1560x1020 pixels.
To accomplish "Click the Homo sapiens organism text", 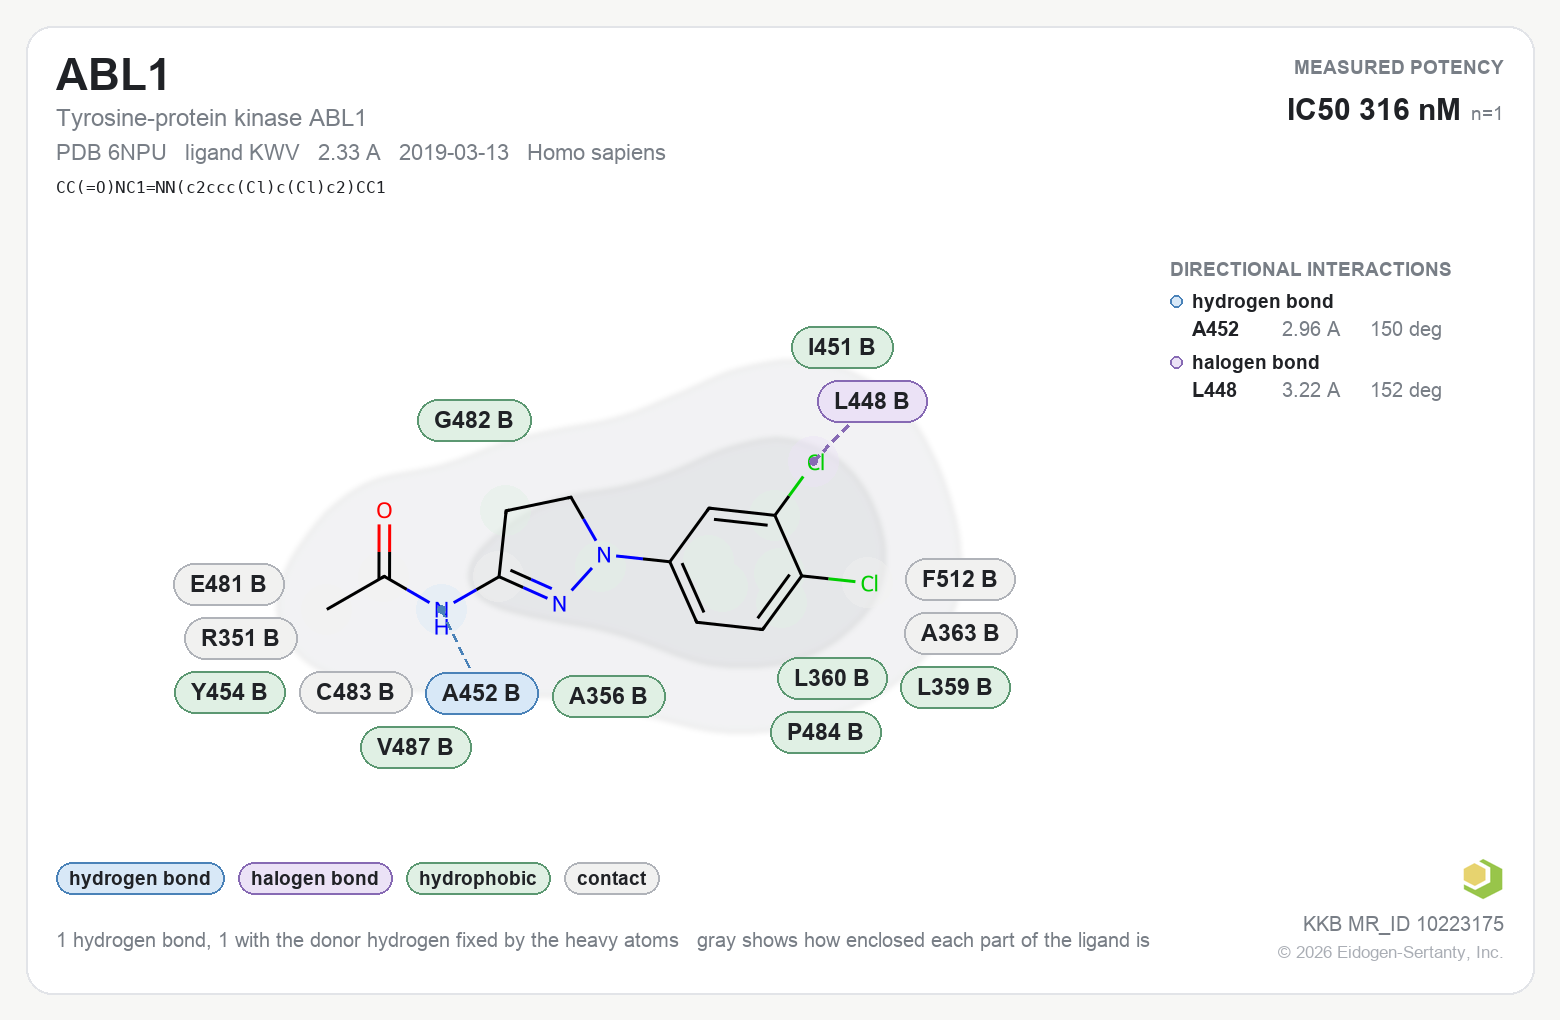I will (x=596, y=152).
